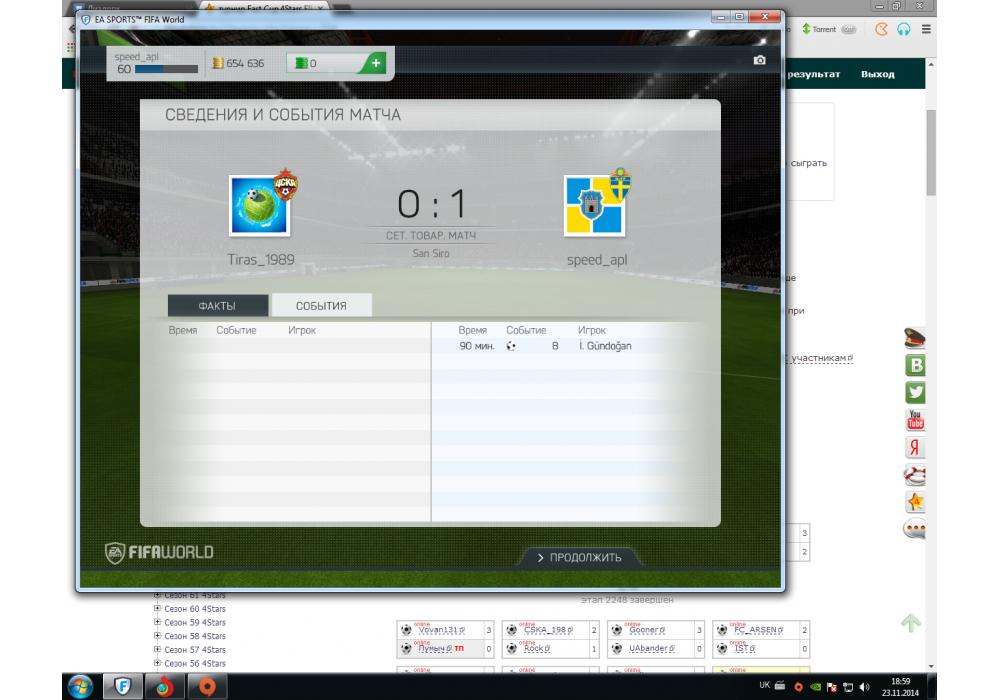Click the Tiras_1989 club crest image
This screenshot has height=700, width=1000.
[x=260, y=205]
